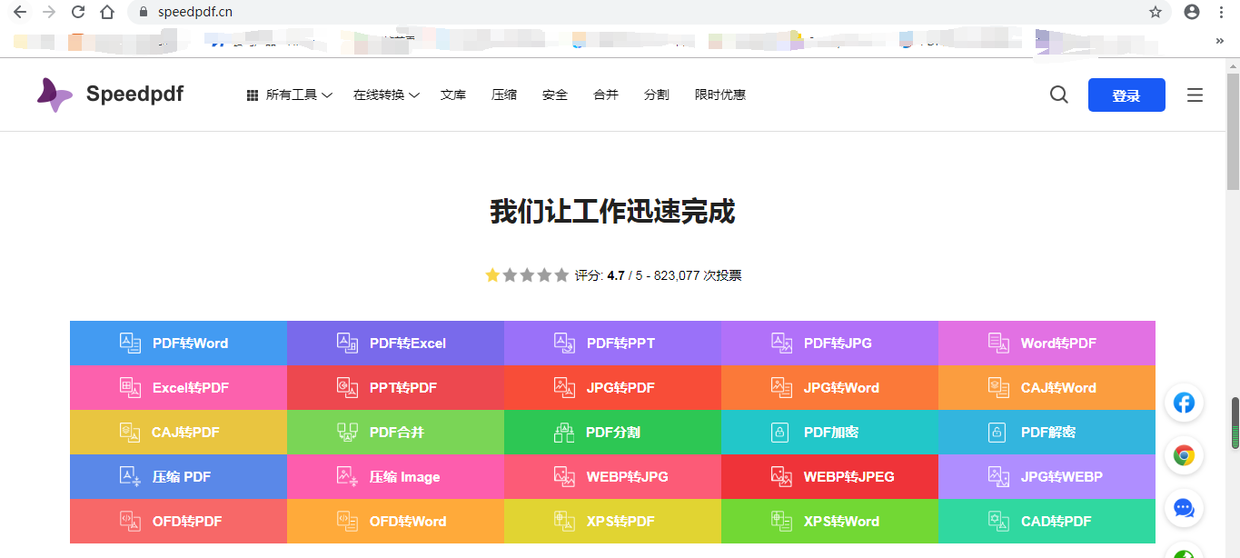Open Chrome three-dot menu
This screenshot has height=558, width=1240.
[1221, 12]
